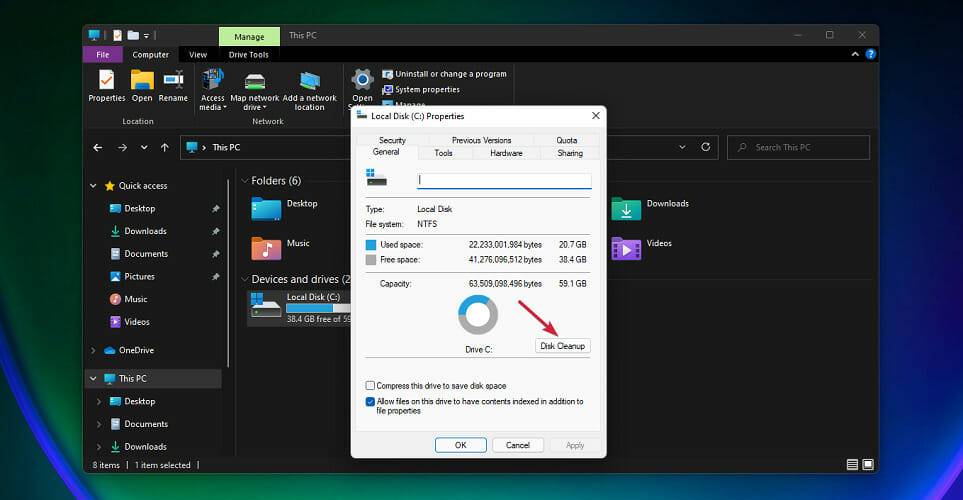Select Music in navigation pane
963x500 pixels.
point(136,299)
